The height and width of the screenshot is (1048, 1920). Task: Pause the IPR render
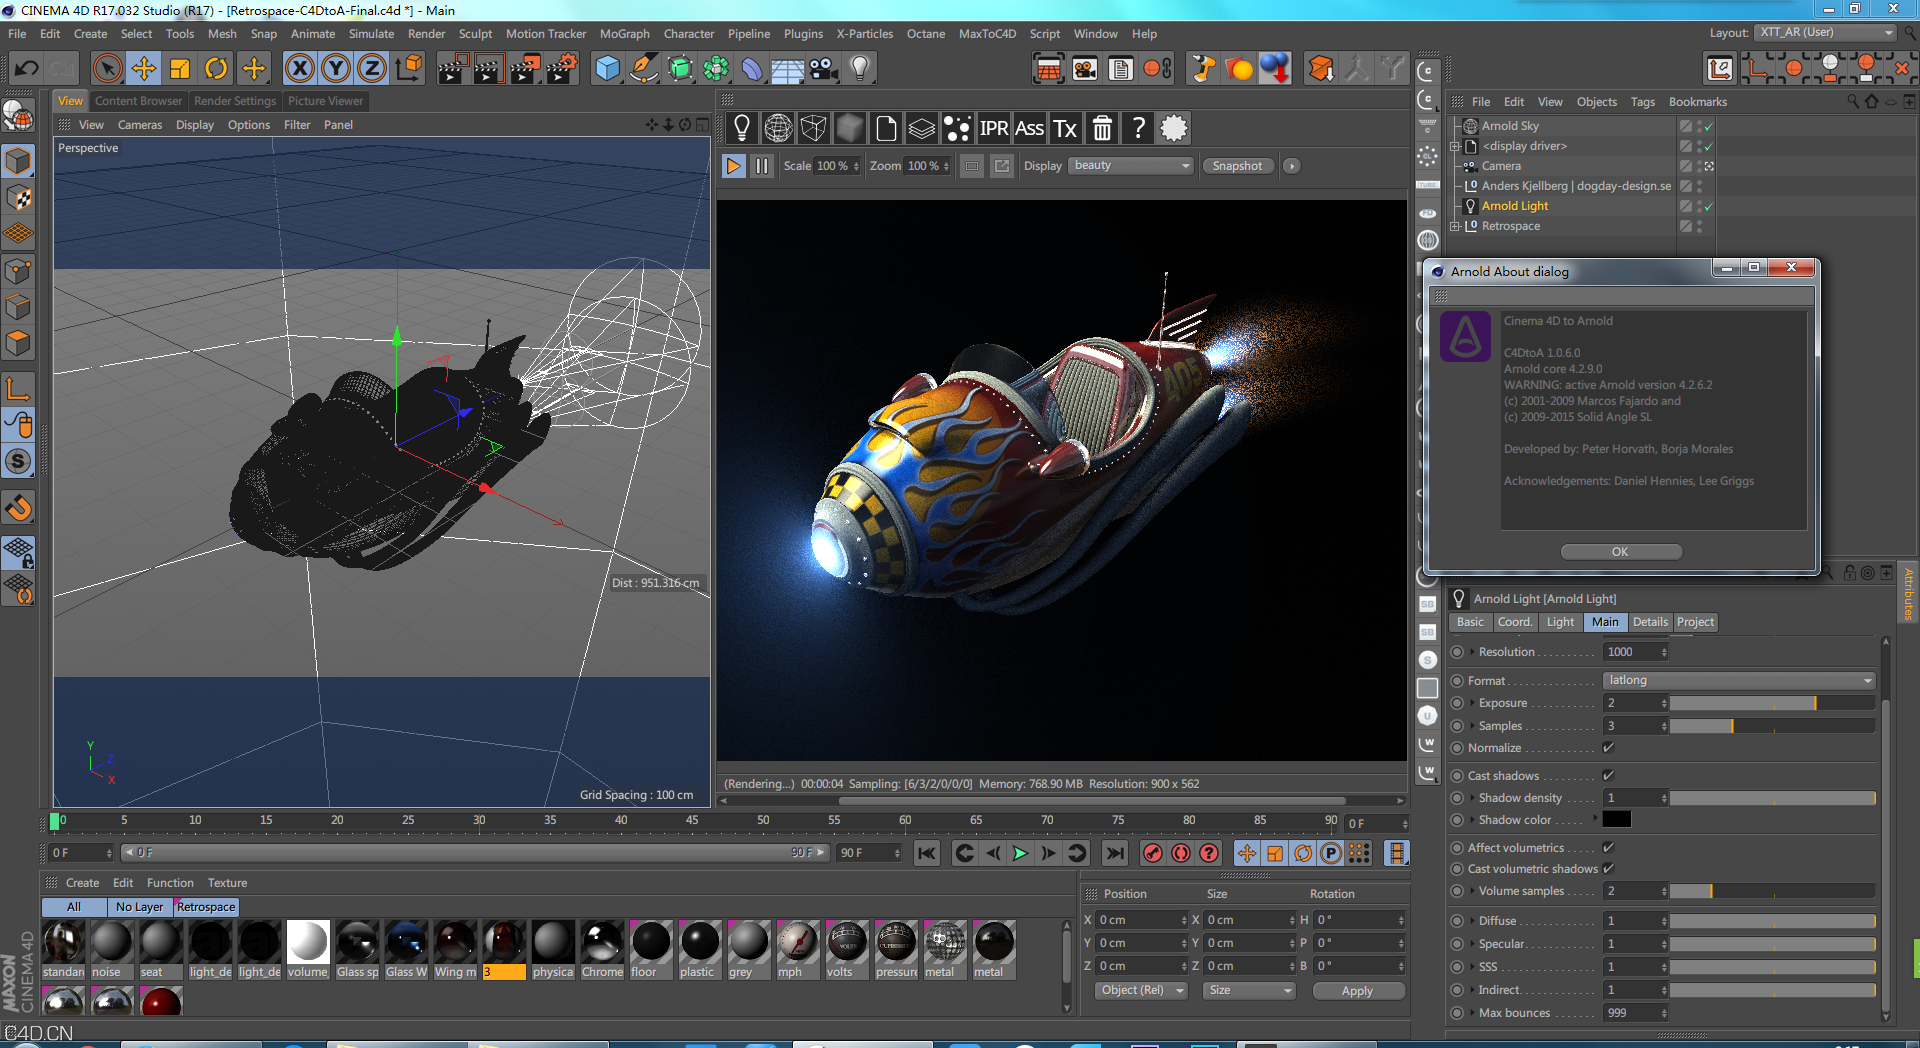762,166
